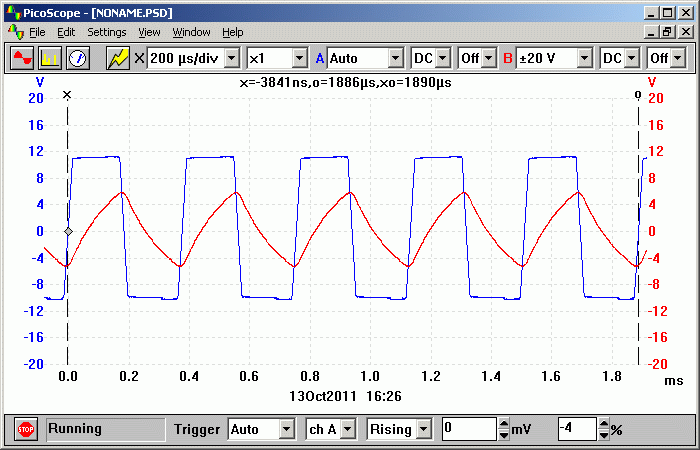The height and width of the screenshot is (450, 700).
Task: Increase trigger threshold with up arrow
Action: click(x=503, y=424)
